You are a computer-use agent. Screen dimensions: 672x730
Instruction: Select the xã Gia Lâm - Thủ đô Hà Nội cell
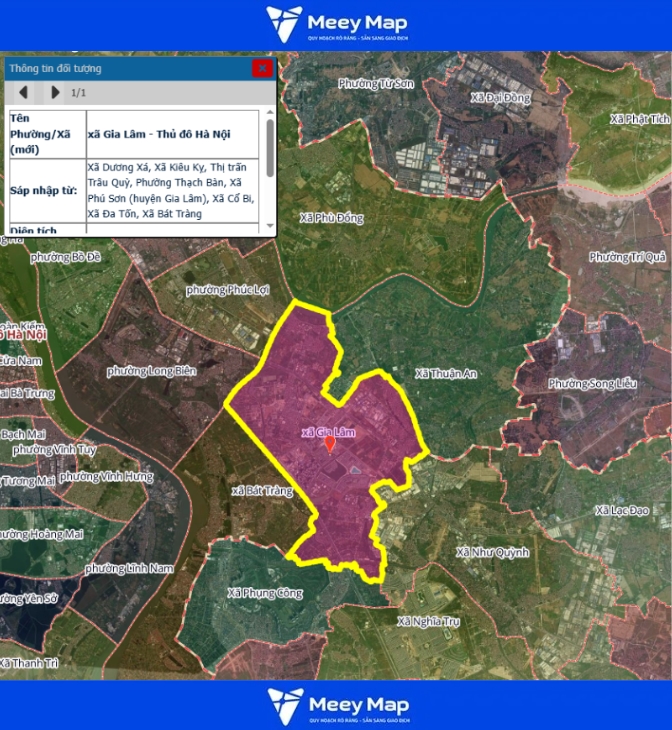pyautogui.click(x=172, y=133)
